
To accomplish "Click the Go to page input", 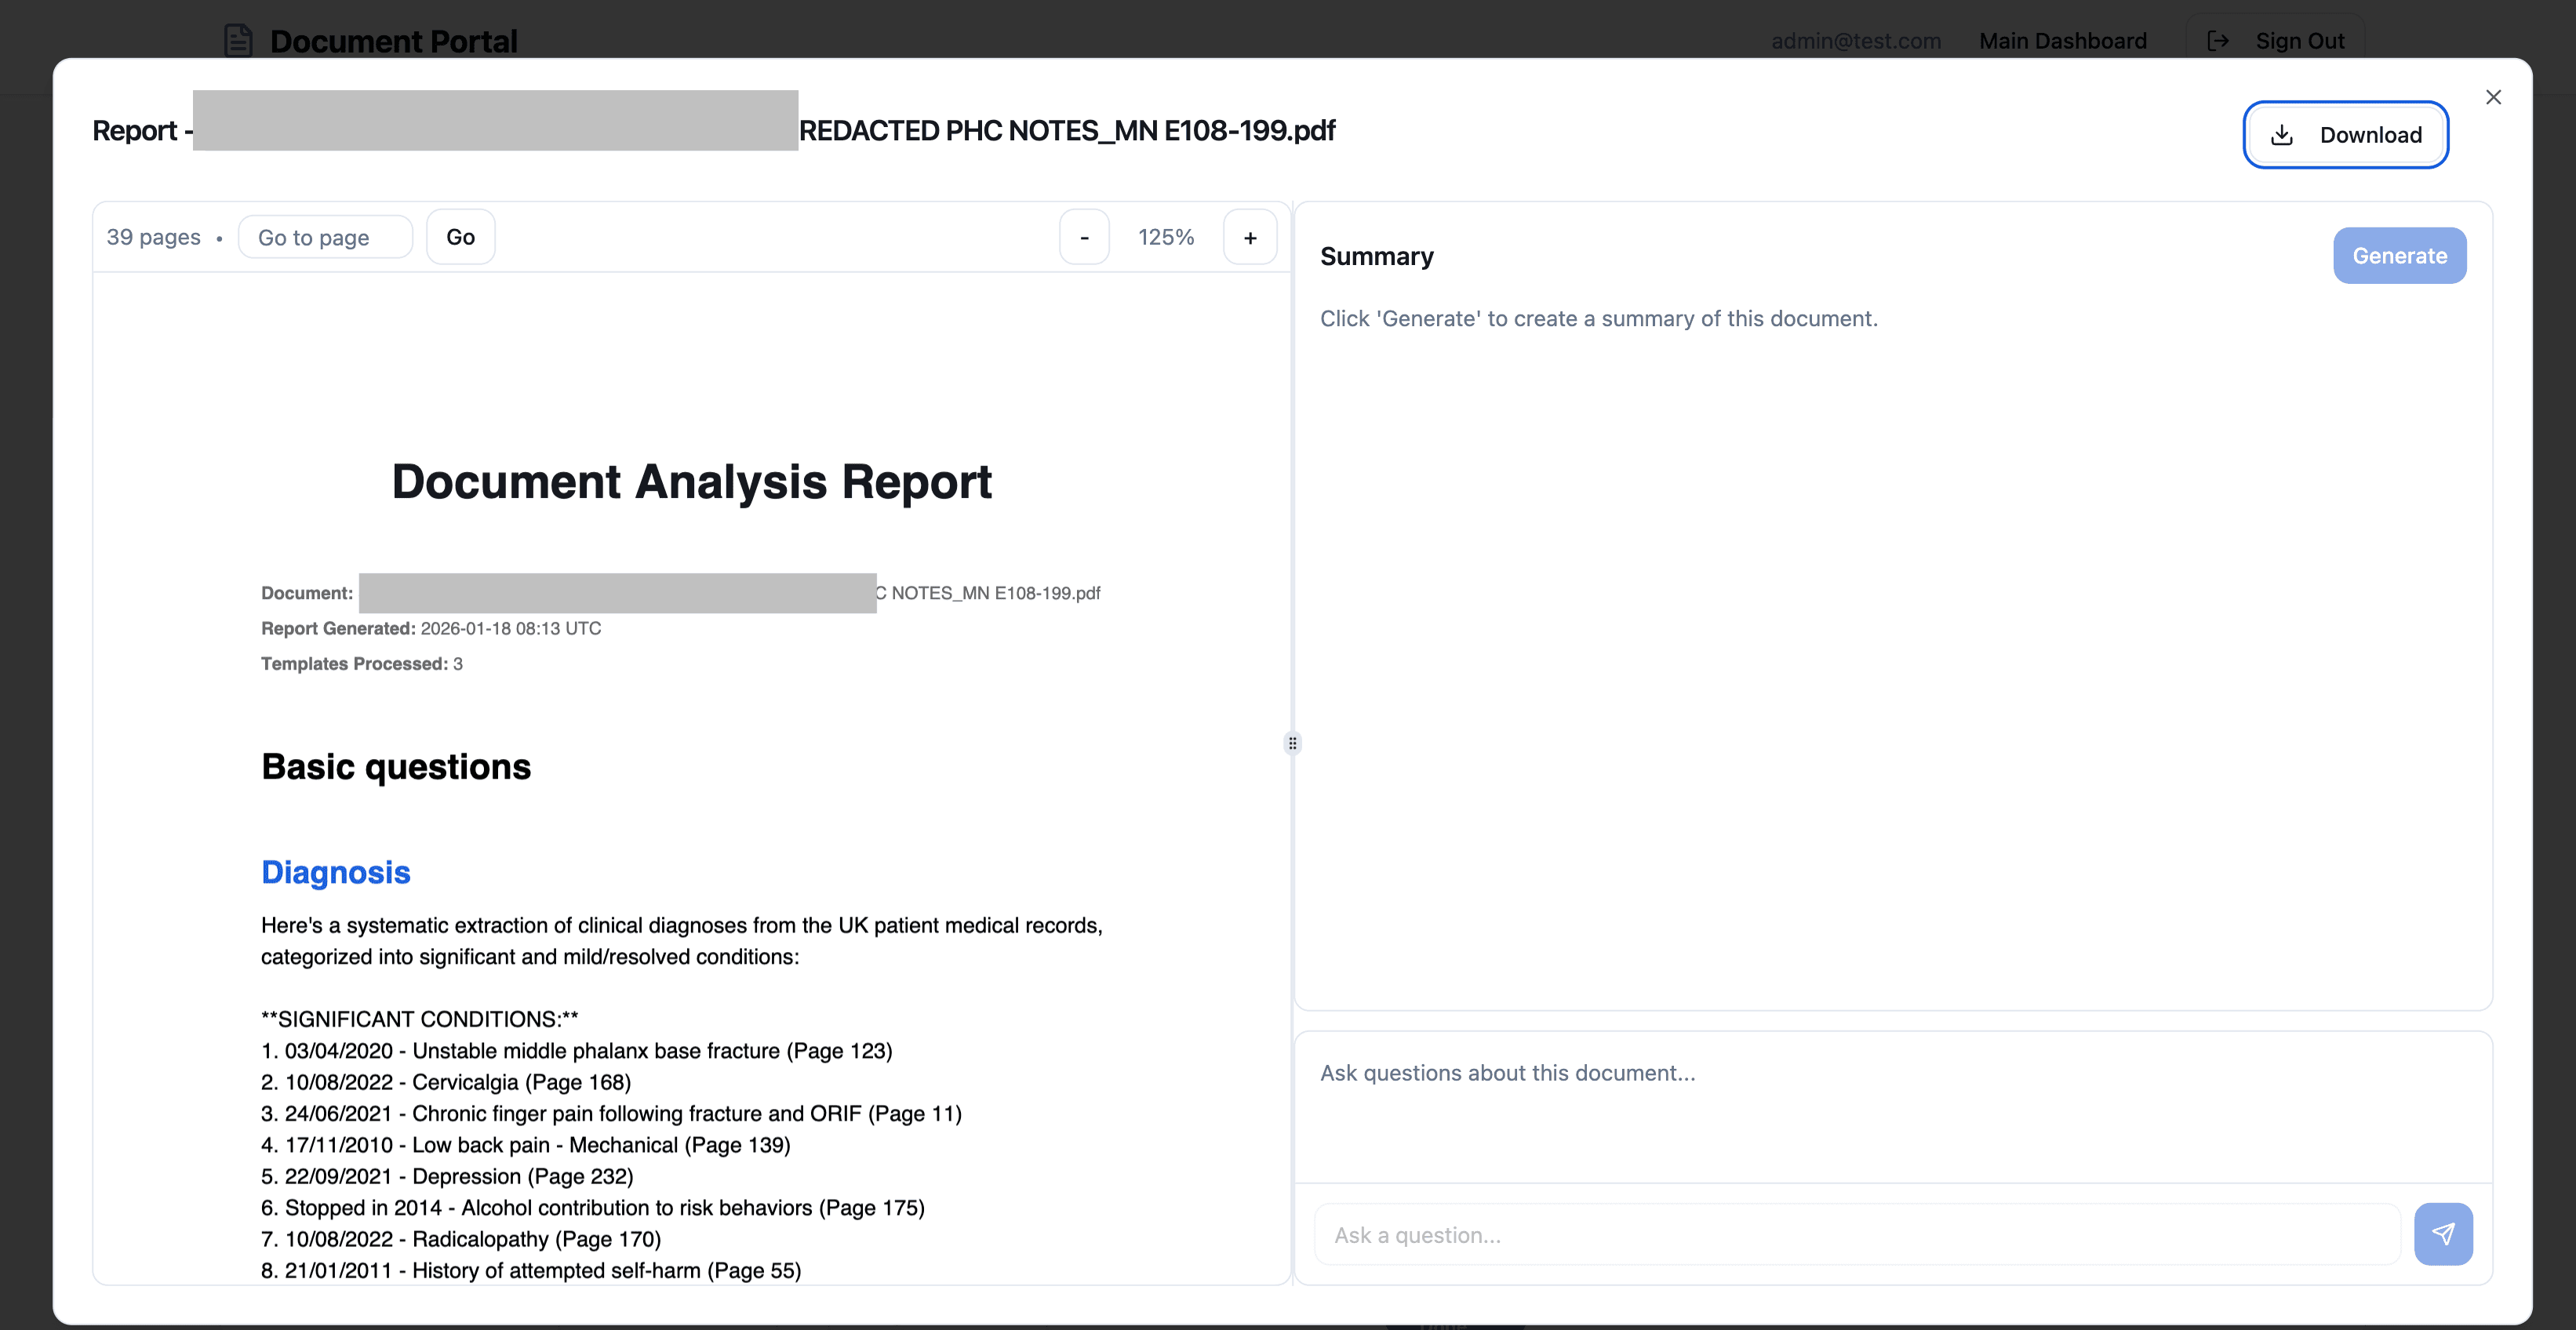I will pyautogui.click(x=325, y=237).
